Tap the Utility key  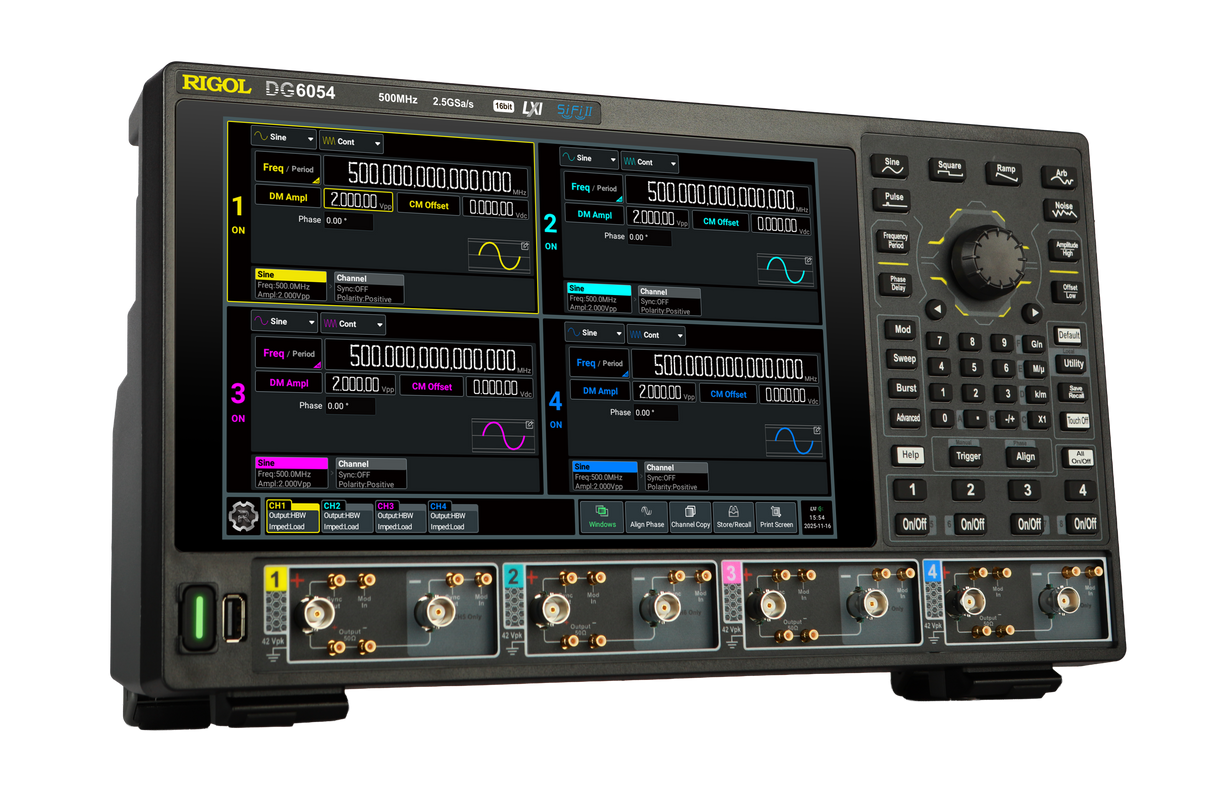1073,364
